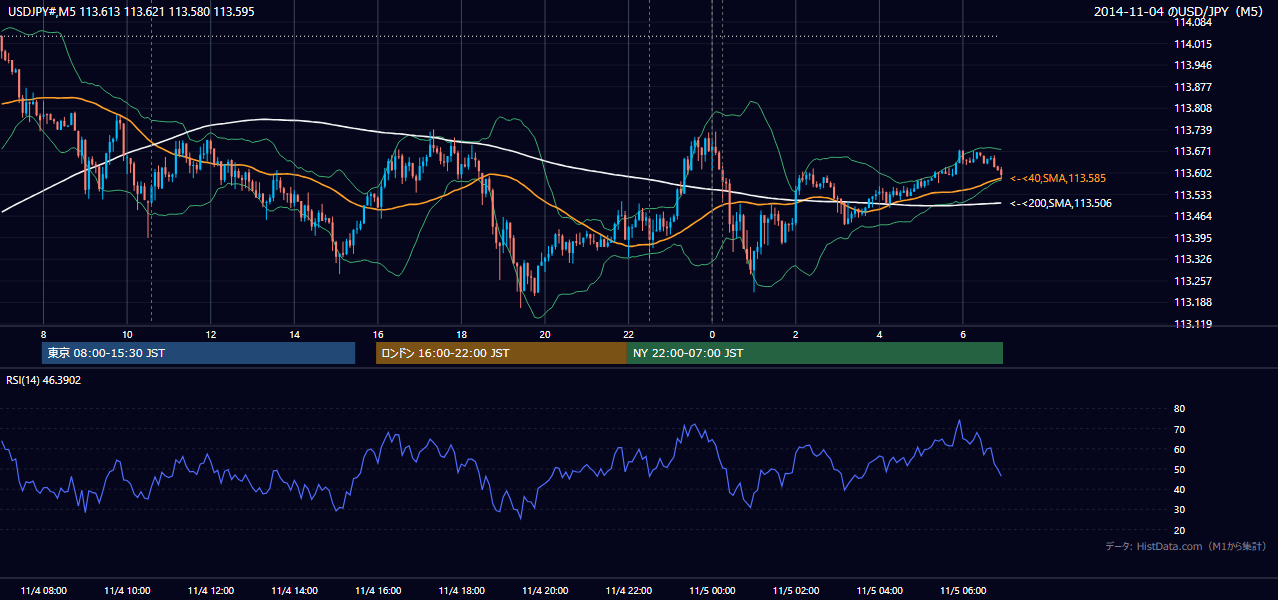Click the NY 22:00-07:00 JST session bar
Viewport: 1278px width, 600px height.
[815, 353]
